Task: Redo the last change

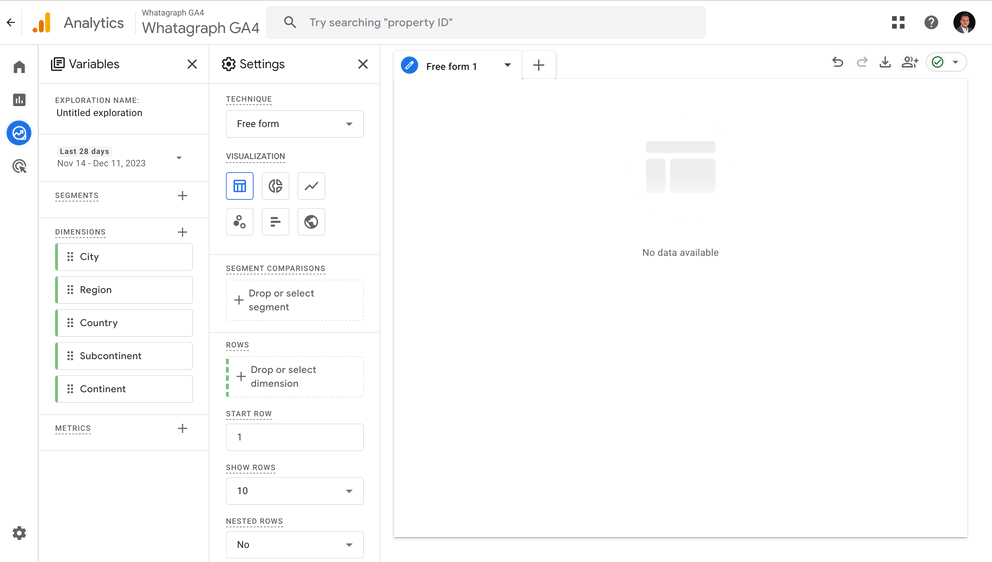Action: coord(862,62)
